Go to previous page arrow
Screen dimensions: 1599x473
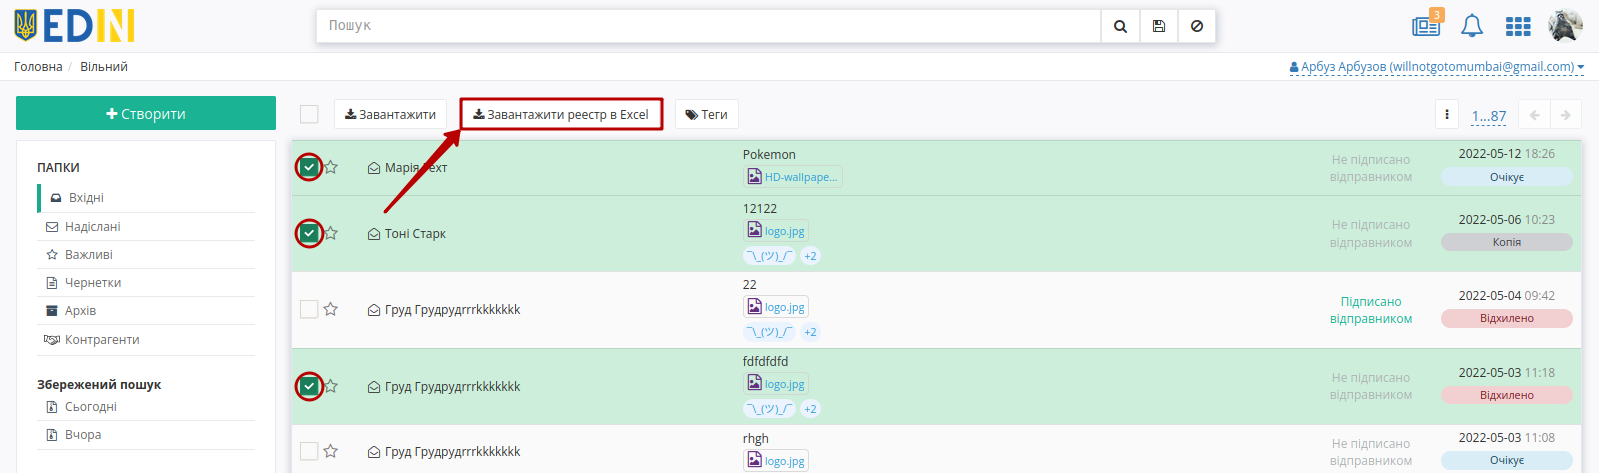pyautogui.click(x=1534, y=115)
